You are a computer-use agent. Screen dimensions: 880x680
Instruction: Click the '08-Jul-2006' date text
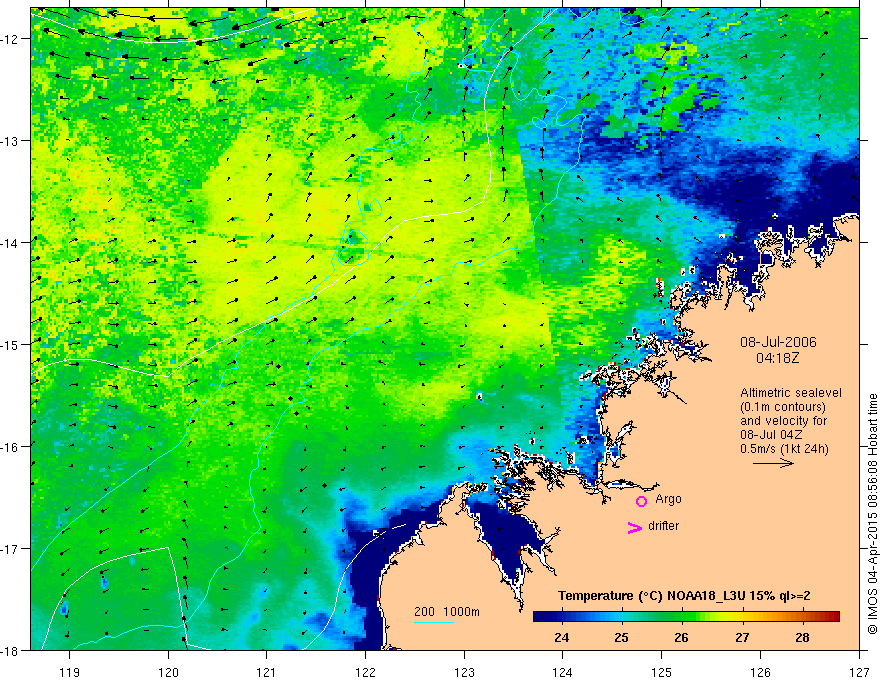778,342
